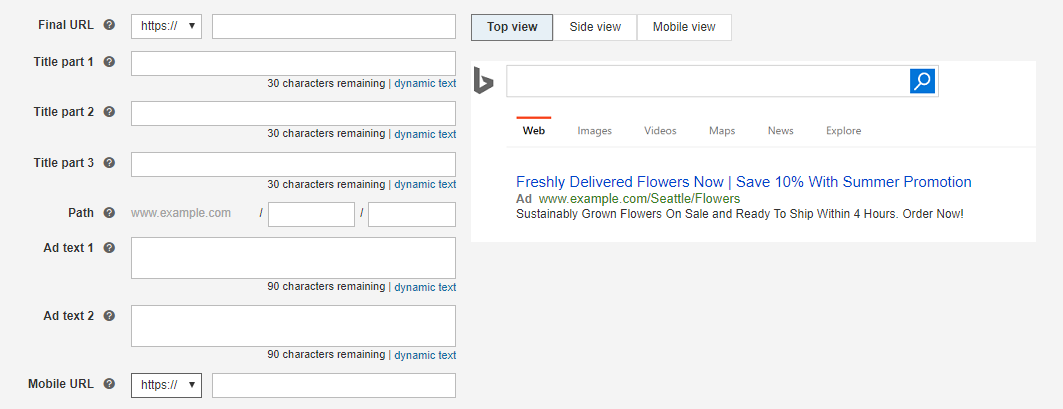Image resolution: width=1063 pixels, height=409 pixels.
Task: Click the Bing logo in preview
Action: (483, 81)
